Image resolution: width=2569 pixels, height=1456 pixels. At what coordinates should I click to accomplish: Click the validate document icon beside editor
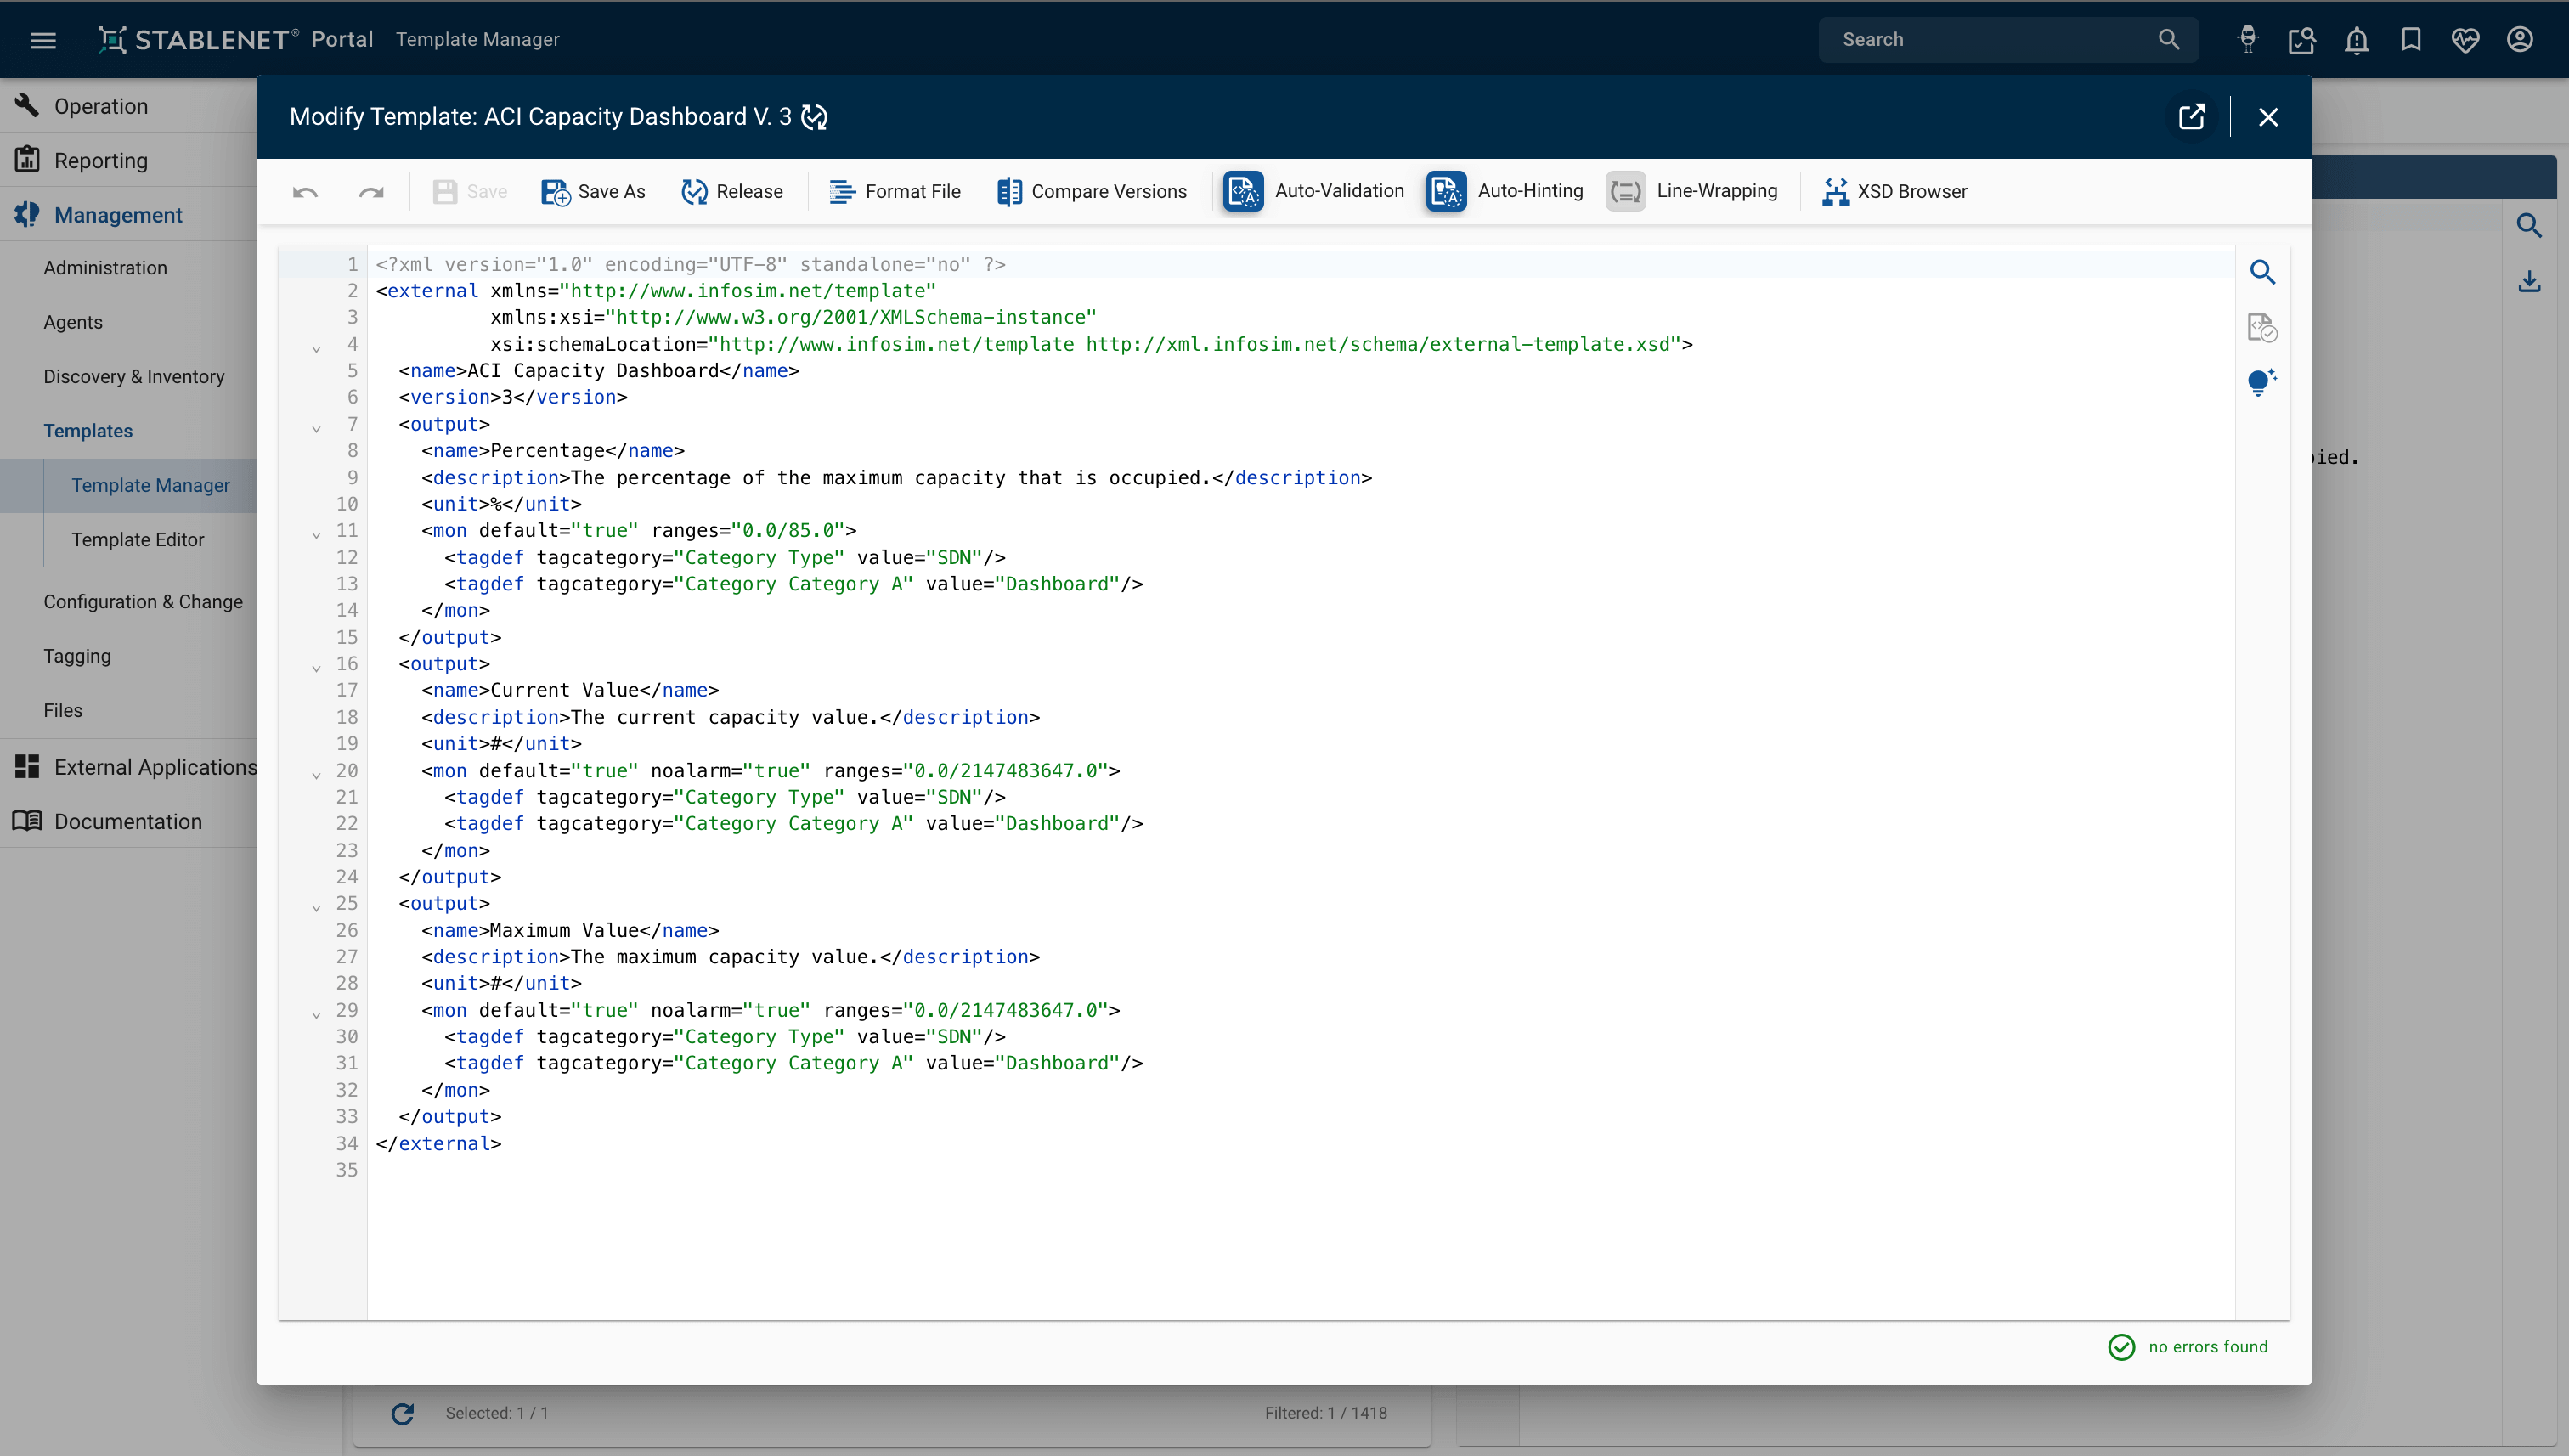(2262, 327)
